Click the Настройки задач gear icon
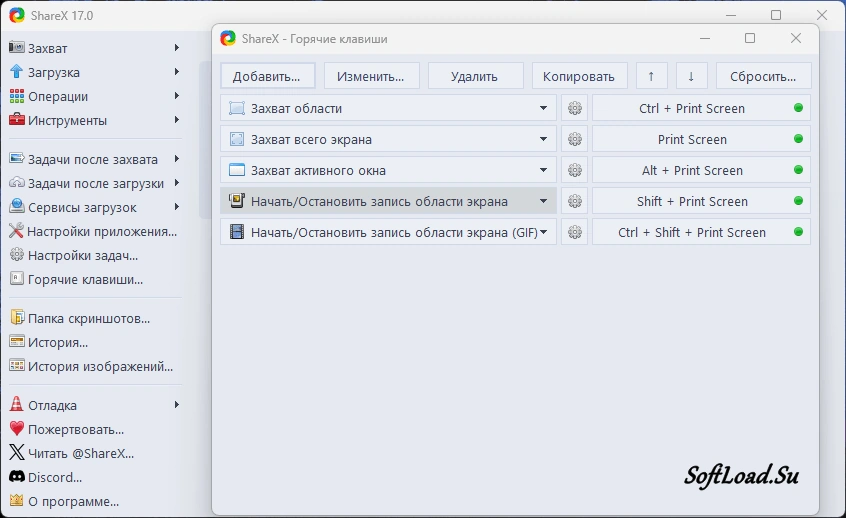The image size is (846, 518). 17,255
